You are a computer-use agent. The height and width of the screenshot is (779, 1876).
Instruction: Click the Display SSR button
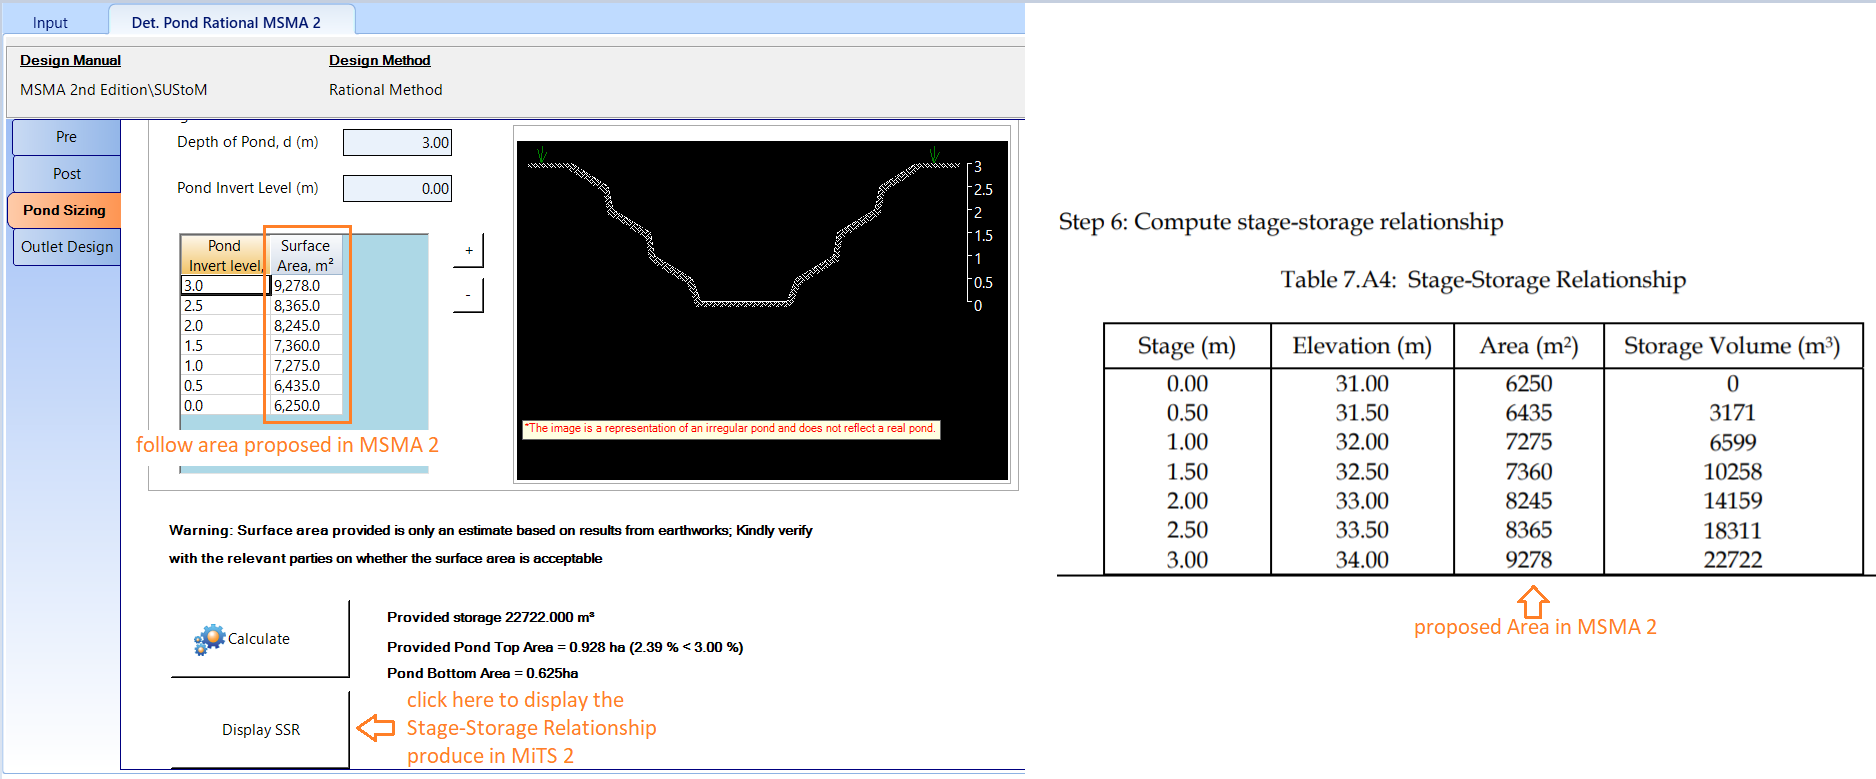[x=260, y=730]
